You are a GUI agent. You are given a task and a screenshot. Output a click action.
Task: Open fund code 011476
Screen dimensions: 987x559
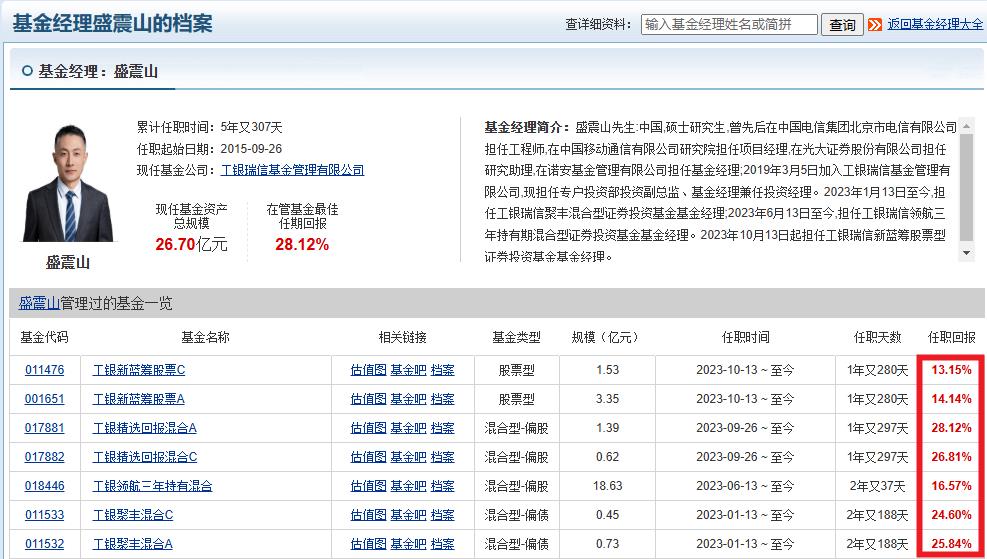[x=45, y=370]
